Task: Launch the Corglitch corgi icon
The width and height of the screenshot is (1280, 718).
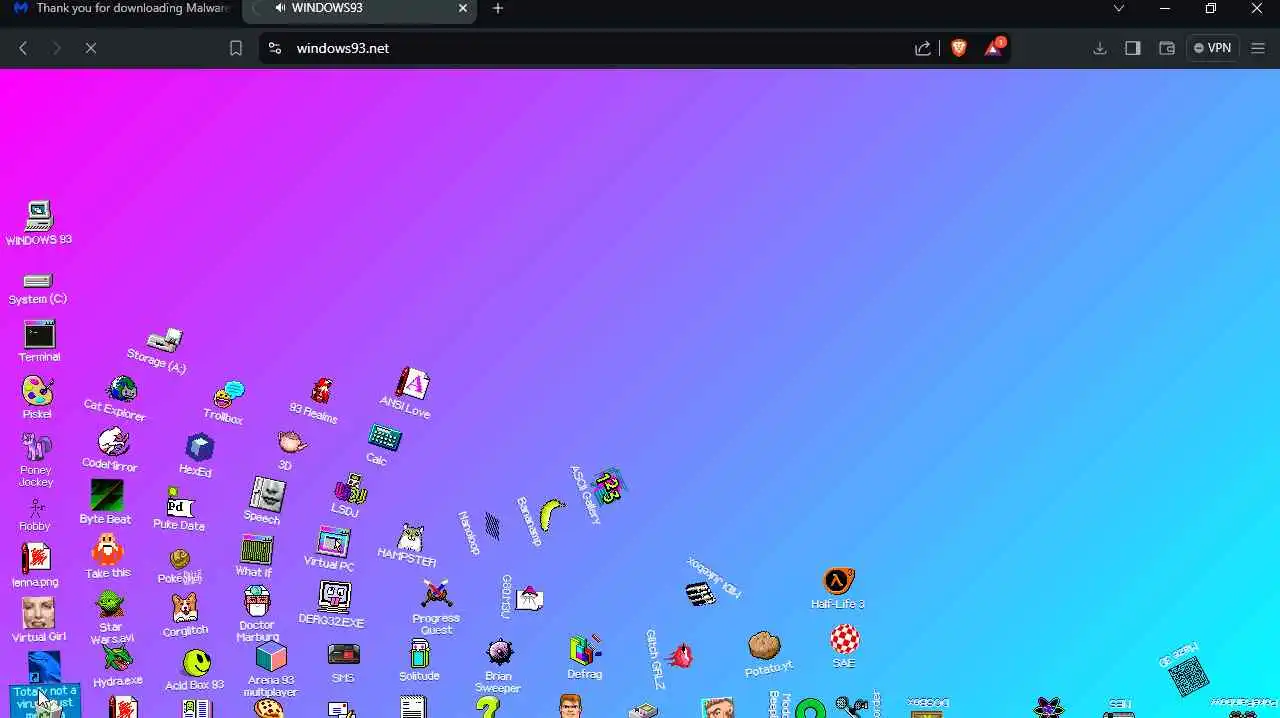Action: [184, 607]
